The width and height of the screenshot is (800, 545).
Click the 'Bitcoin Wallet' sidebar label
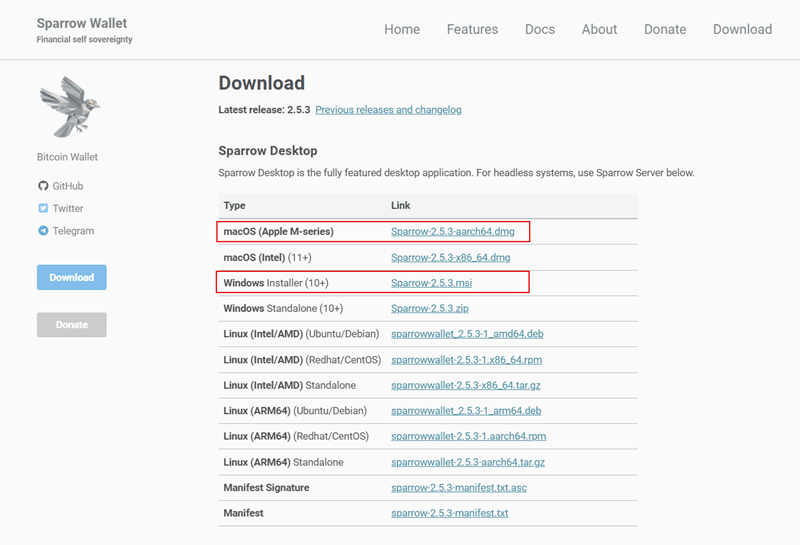(67, 157)
